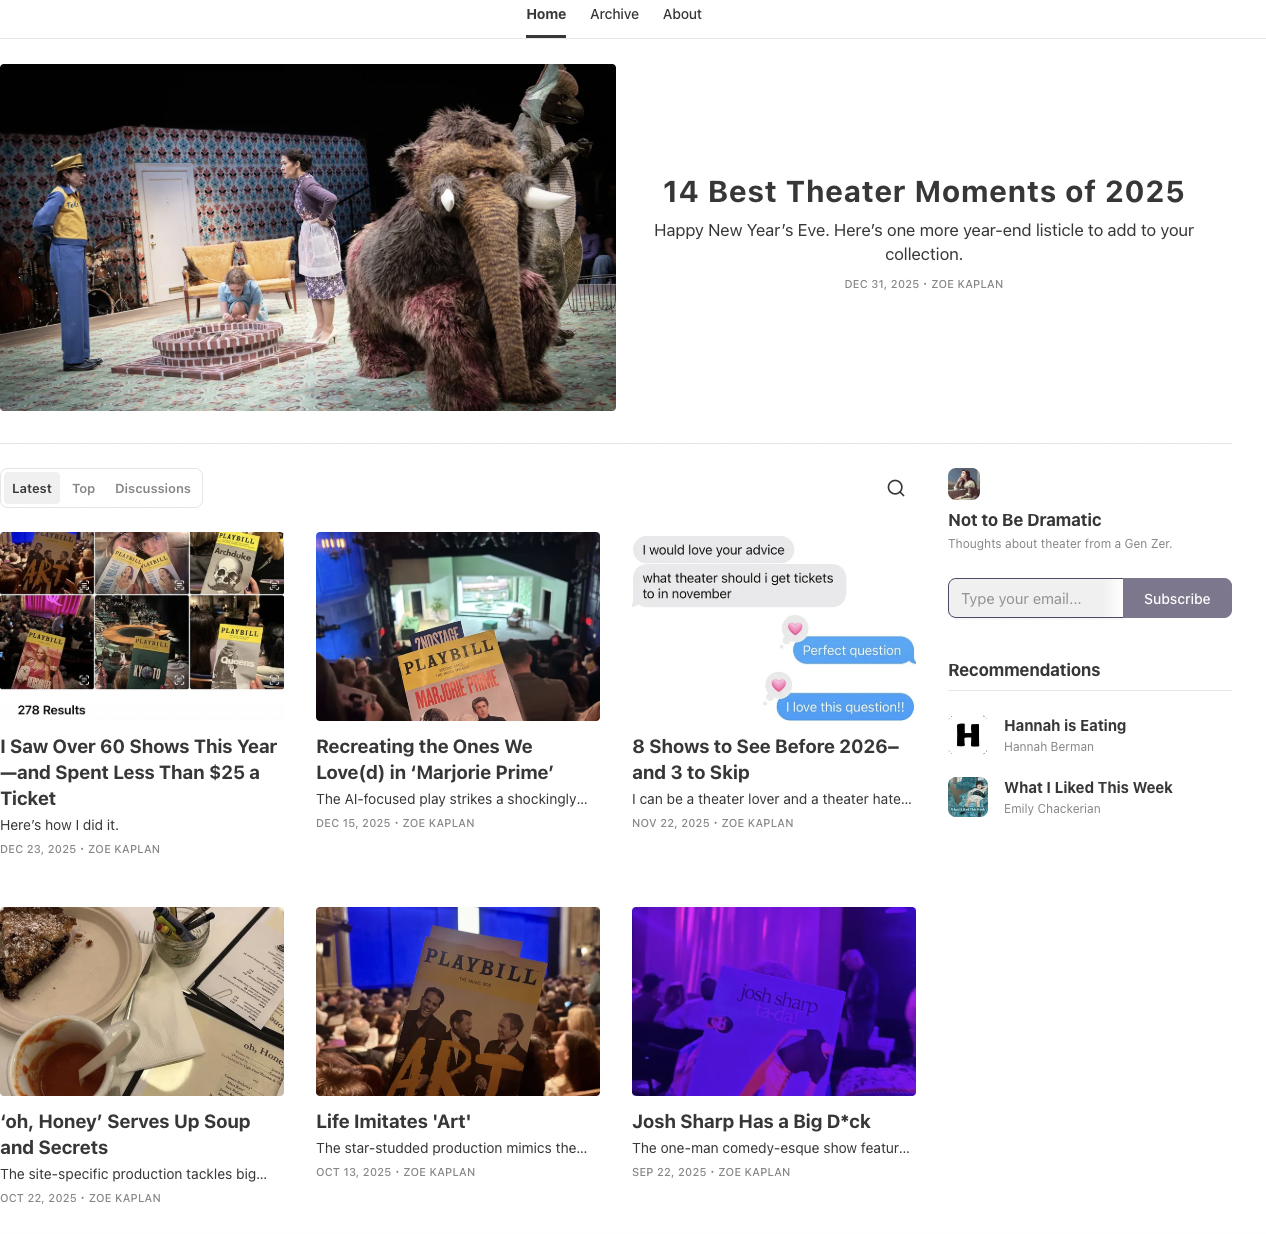
Task: Keep the Latest filter selected
Action: pos(31,488)
